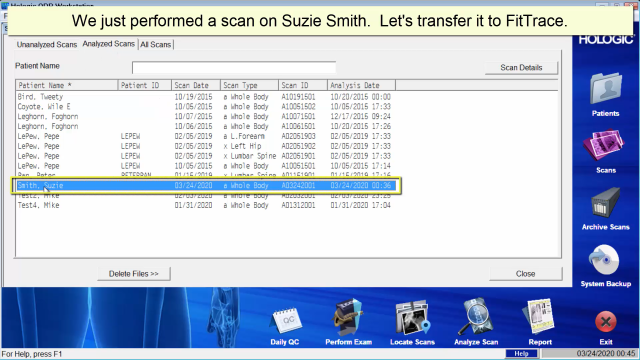Select LePew, Pepe Whole Body scan

205,166
